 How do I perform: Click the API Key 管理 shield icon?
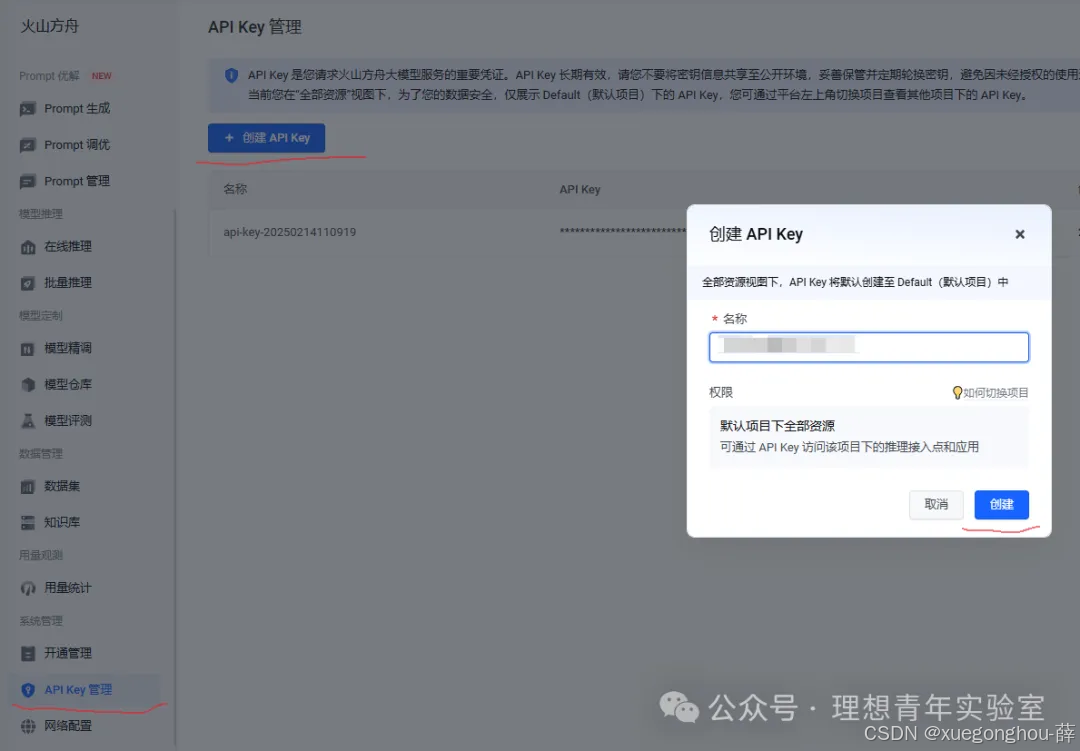(x=28, y=690)
